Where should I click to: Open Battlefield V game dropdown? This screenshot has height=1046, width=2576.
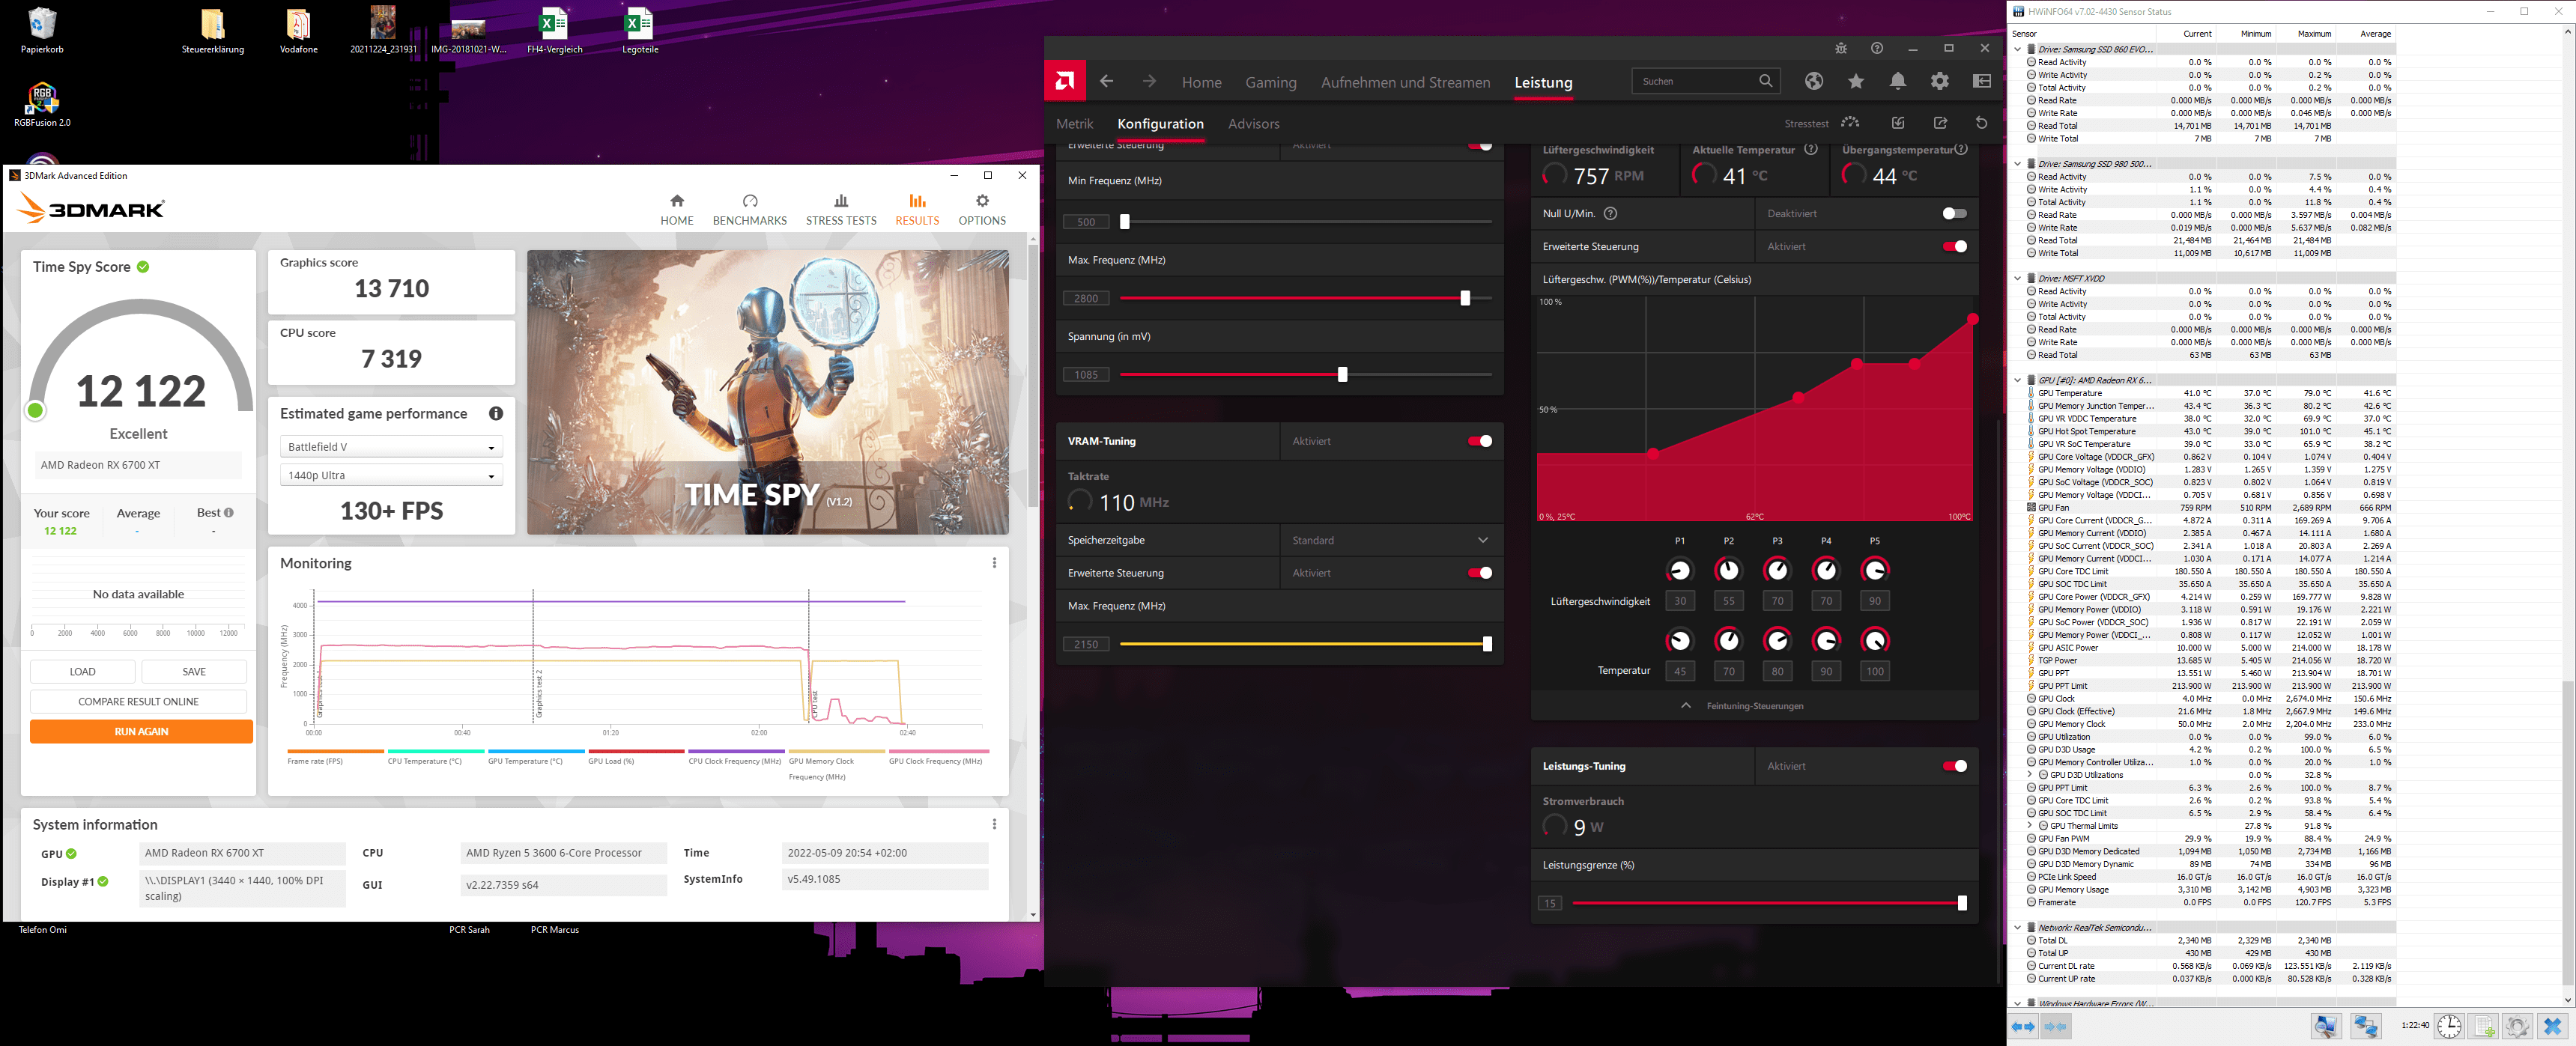391,447
